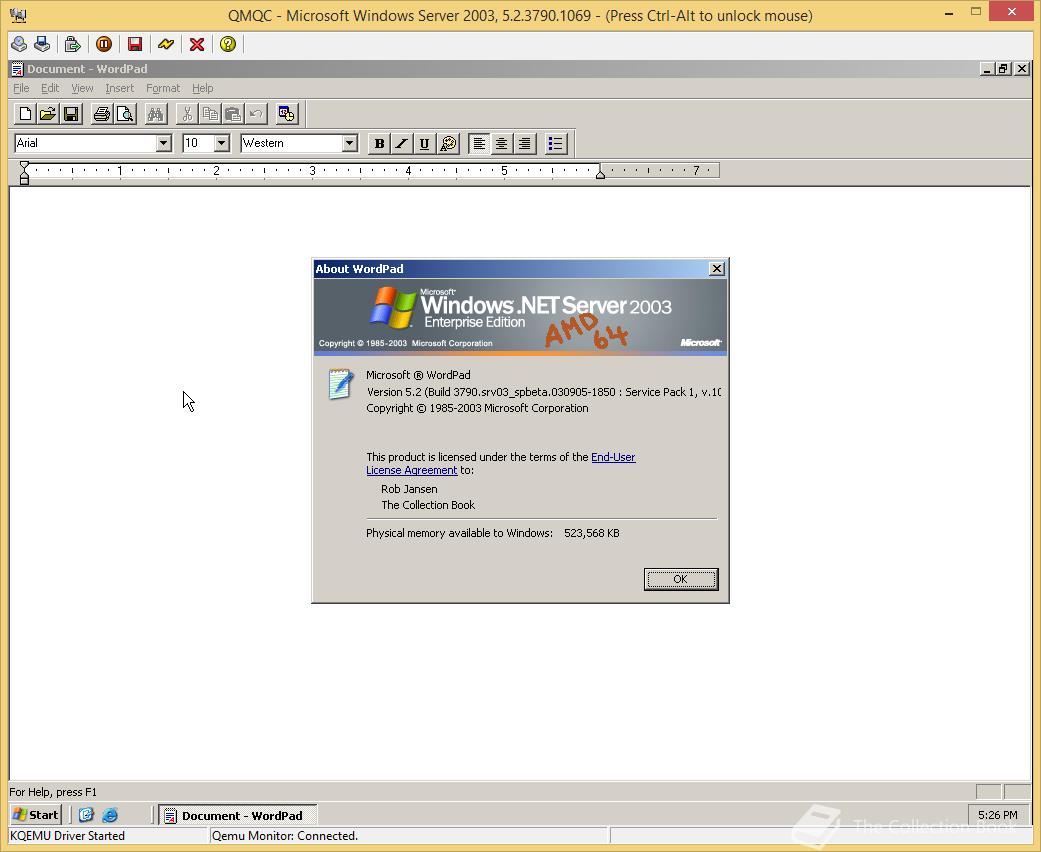1041x852 pixels.
Task: Click Document - WordPad taskbar button
Action: pyautogui.click(x=238, y=815)
